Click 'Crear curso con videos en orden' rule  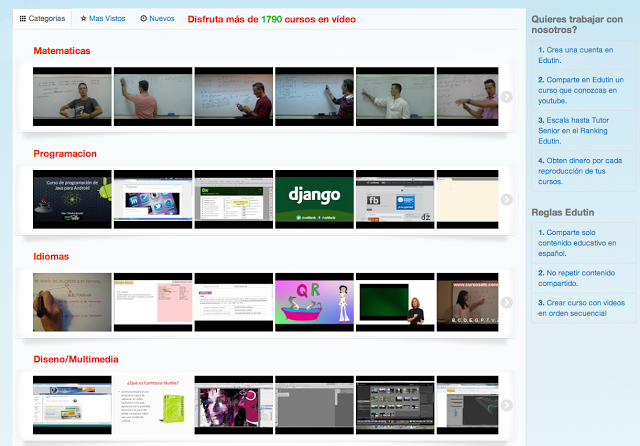583,308
